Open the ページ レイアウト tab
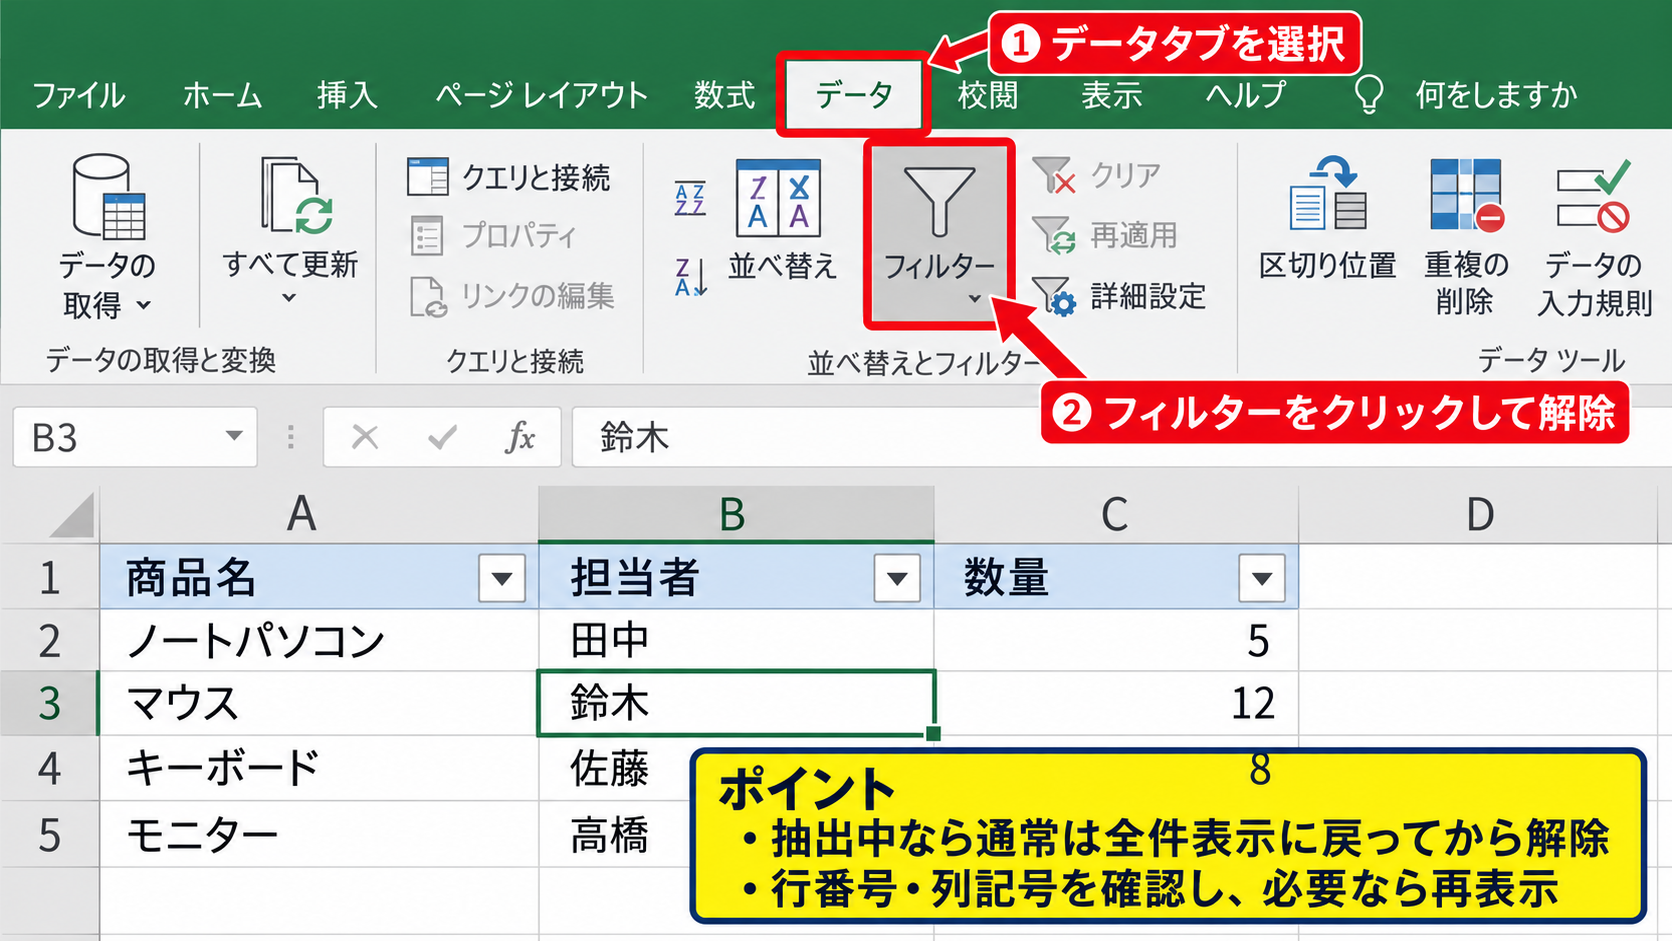The image size is (1672, 941). 541,95
